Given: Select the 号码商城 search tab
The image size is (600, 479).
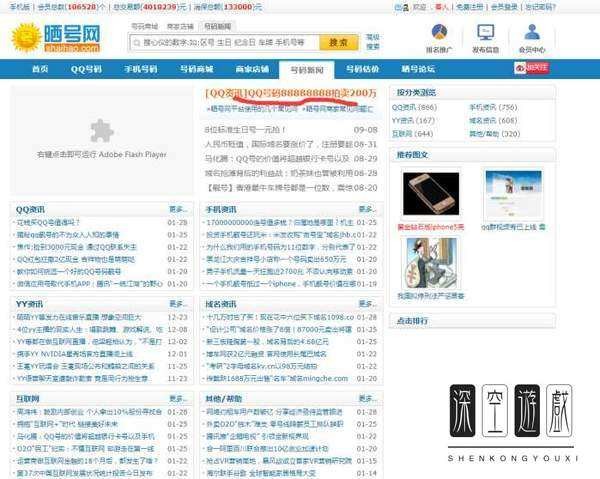Looking at the screenshot, I should [144, 26].
